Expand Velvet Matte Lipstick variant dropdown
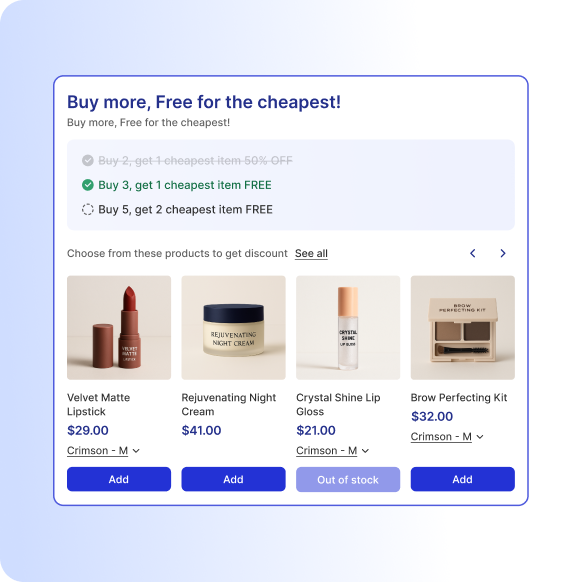The height and width of the screenshot is (582, 582). coord(103,451)
